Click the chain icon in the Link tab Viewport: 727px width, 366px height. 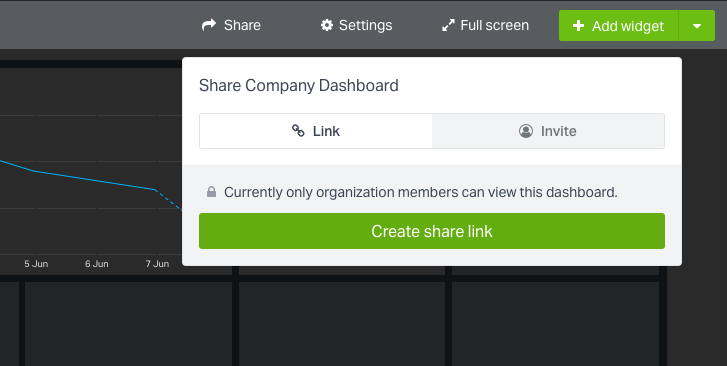298,131
